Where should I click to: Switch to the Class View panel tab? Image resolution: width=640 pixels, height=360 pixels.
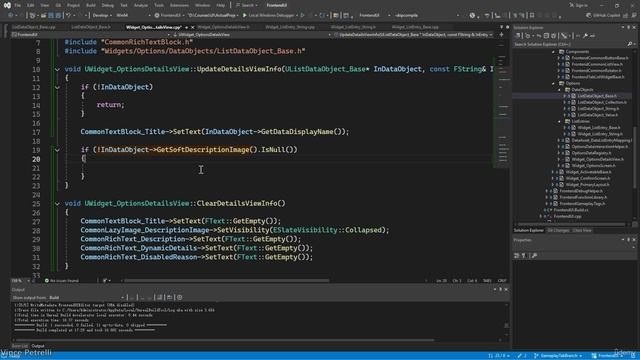point(582,230)
